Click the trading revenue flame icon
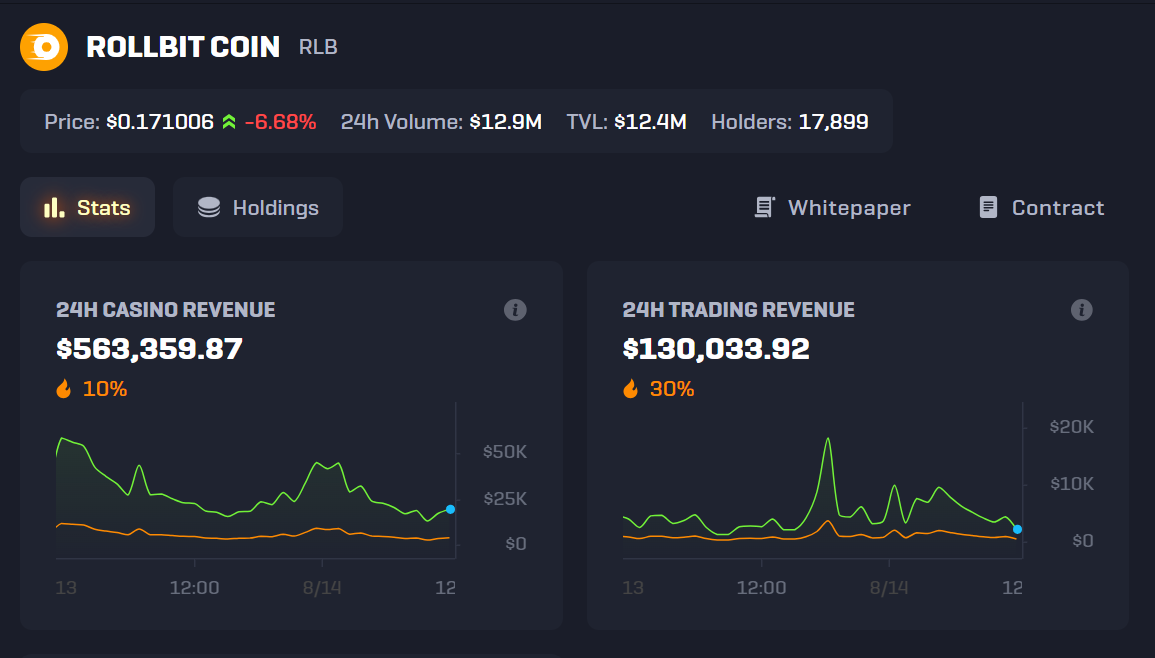The image size is (1155, 658). click(x=631, y=388)
